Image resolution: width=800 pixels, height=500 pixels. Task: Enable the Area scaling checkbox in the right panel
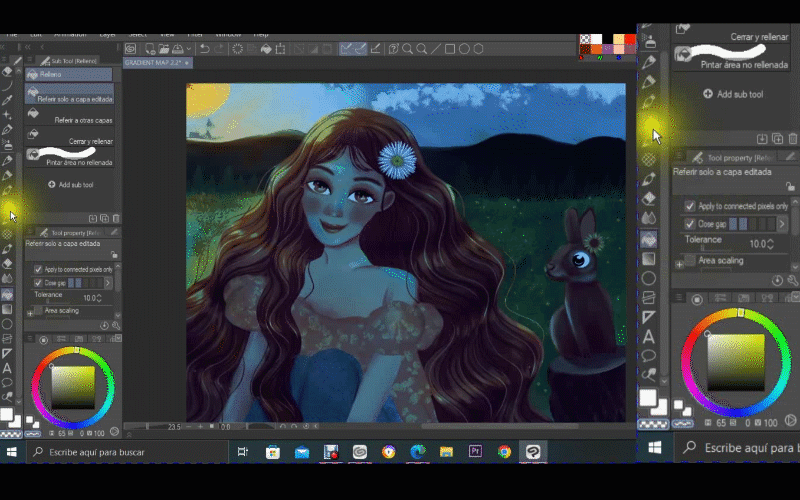click(x=689, y=260)
